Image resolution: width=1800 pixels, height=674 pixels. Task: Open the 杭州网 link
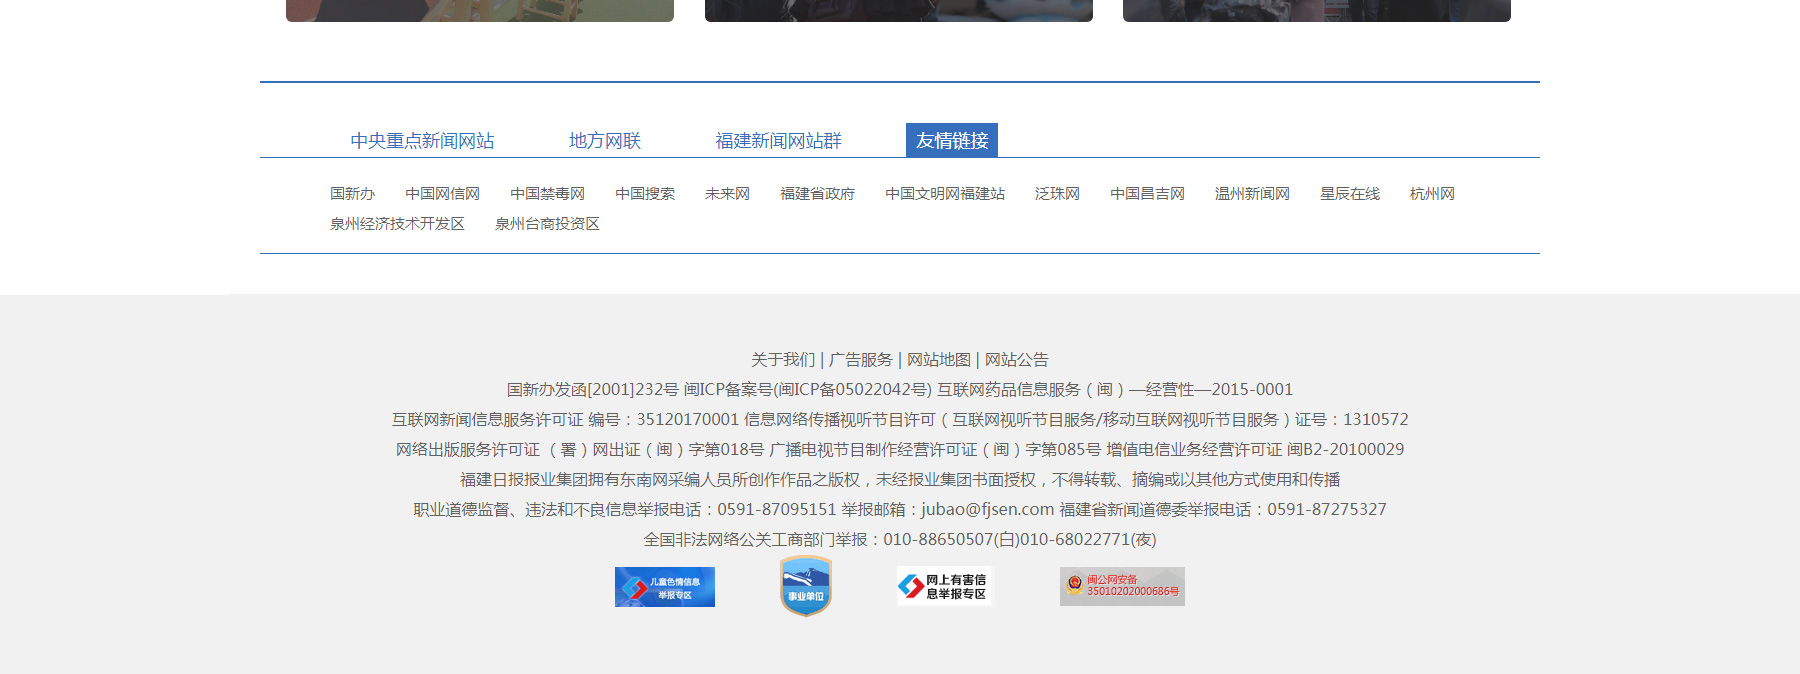coord(1431,194)
